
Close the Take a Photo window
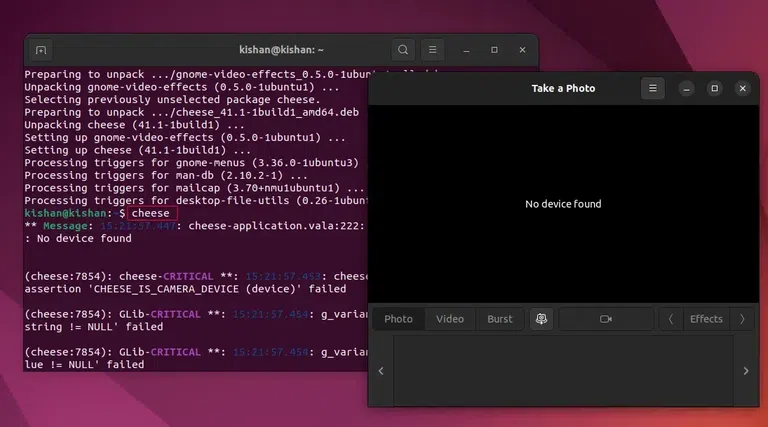coord(743,89)
